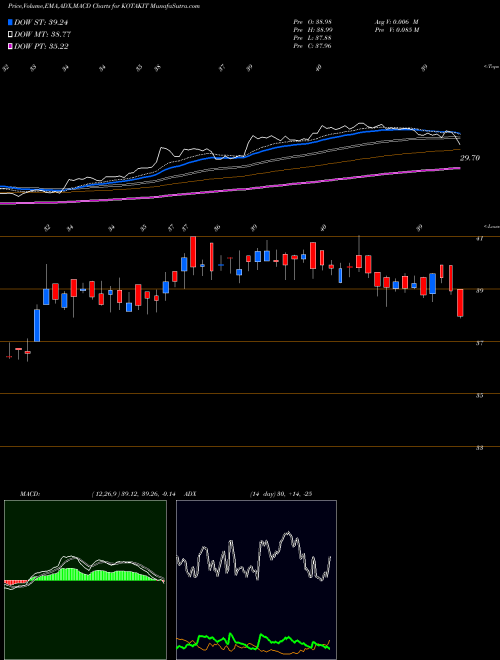The image size is (500, 660).
Task: Click the 'Pre L: 37.88' value
Action: (312, 37)
